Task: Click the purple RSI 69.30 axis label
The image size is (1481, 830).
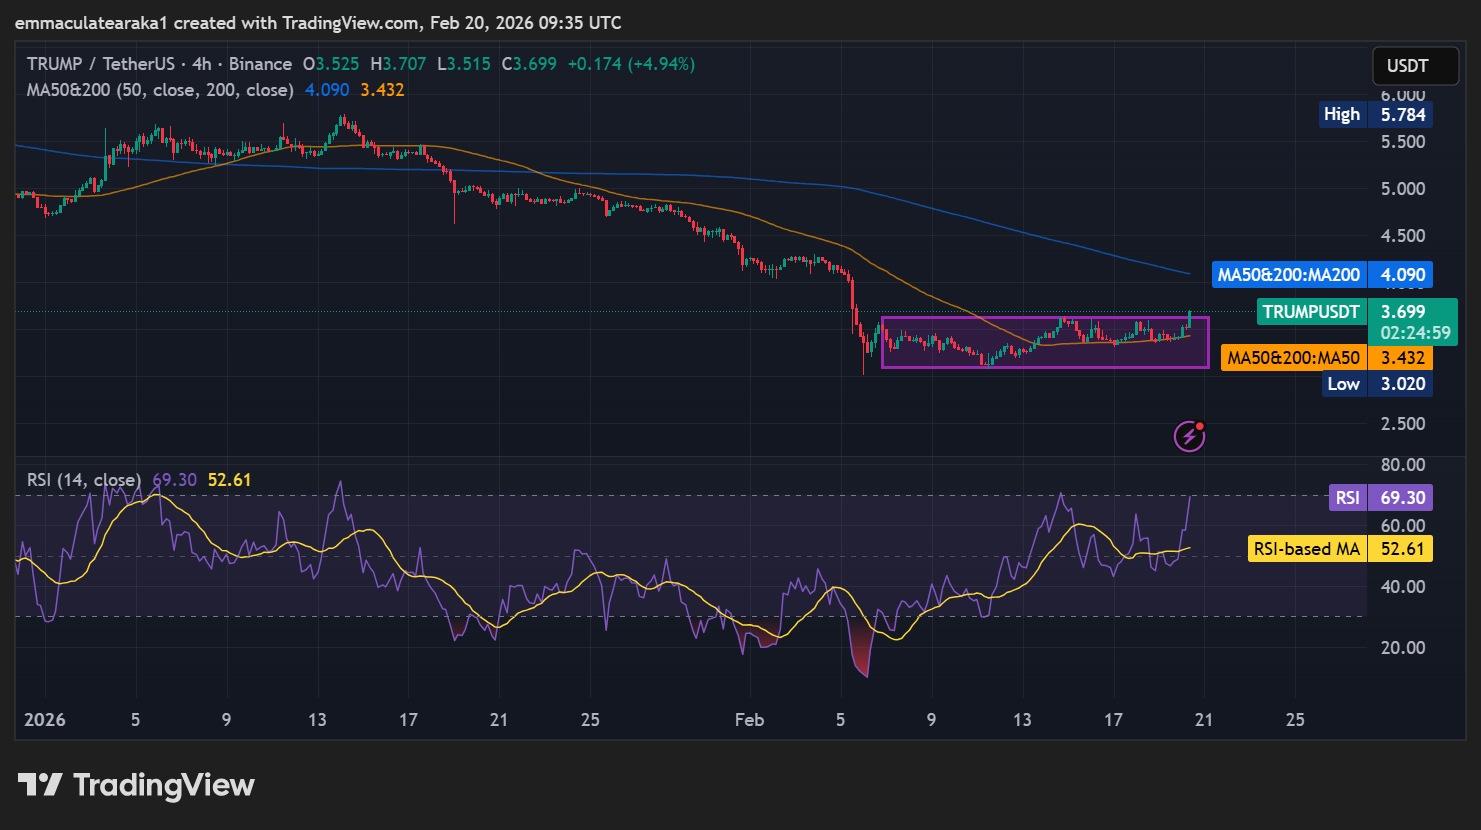Action: (x=1380, y=498)
